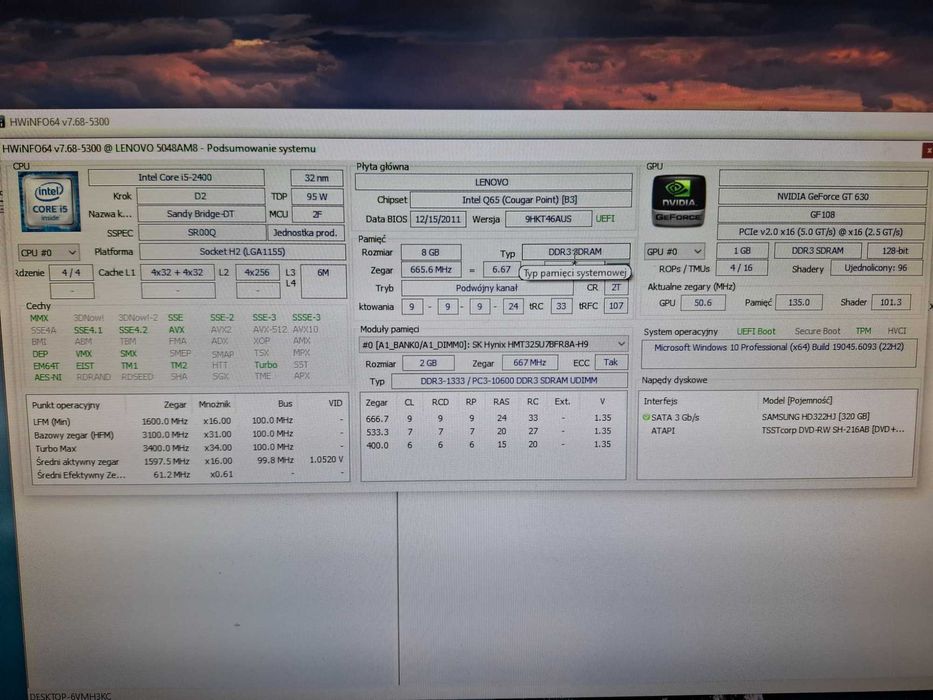Click the LFM (Min) operating point row

(188, 421)
